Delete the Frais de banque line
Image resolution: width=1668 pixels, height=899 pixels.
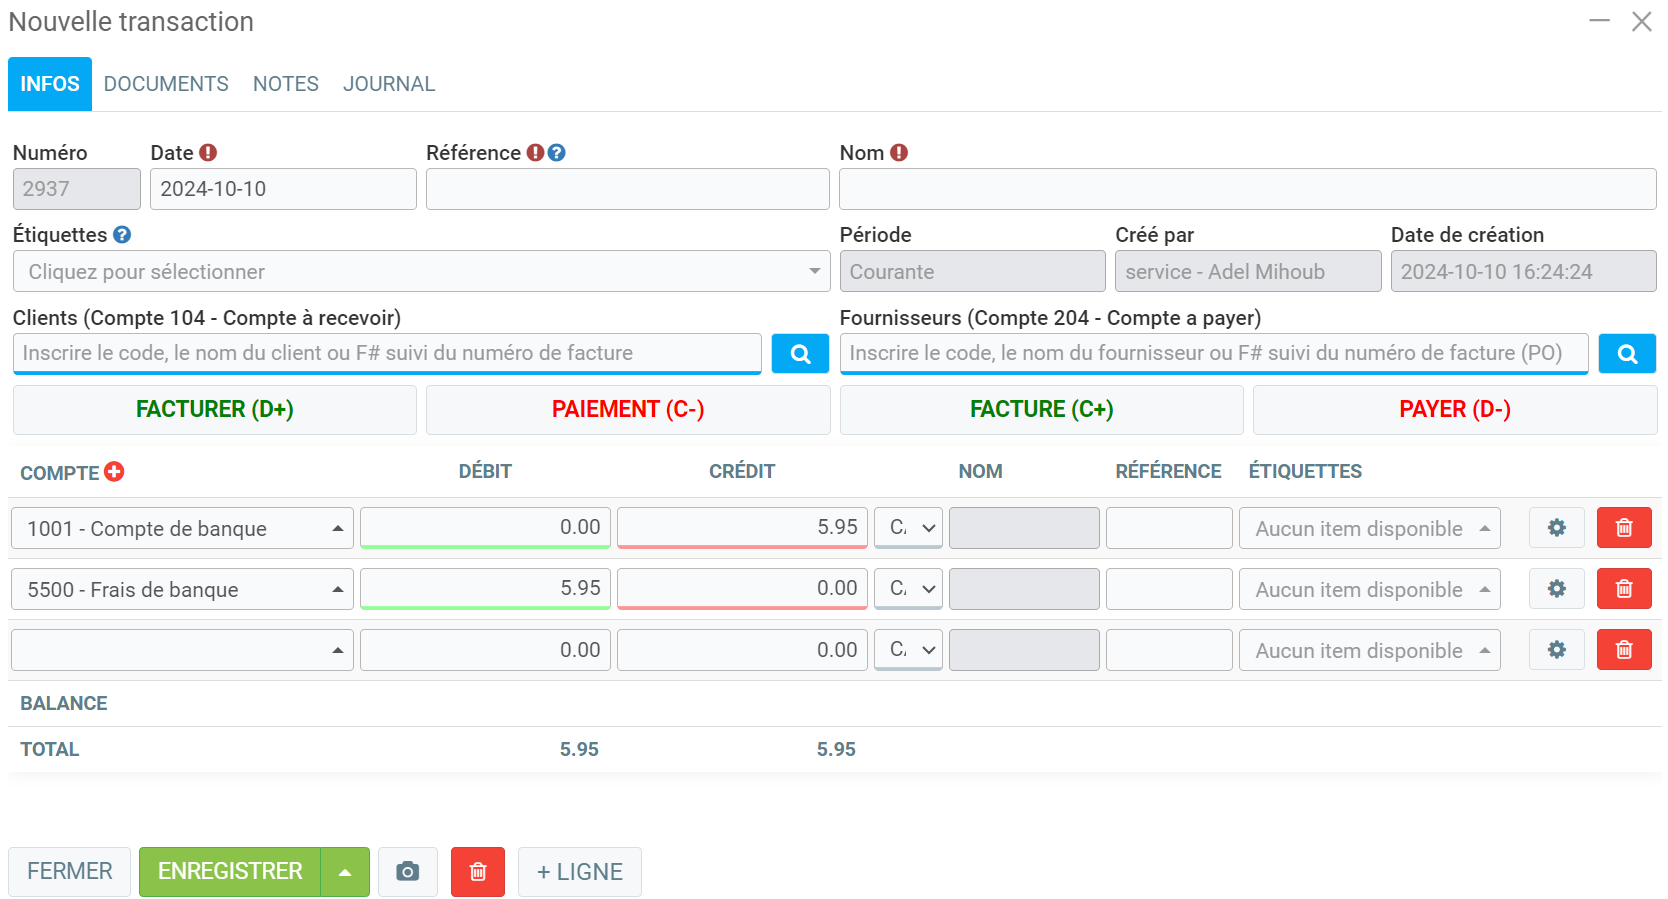1623,589
